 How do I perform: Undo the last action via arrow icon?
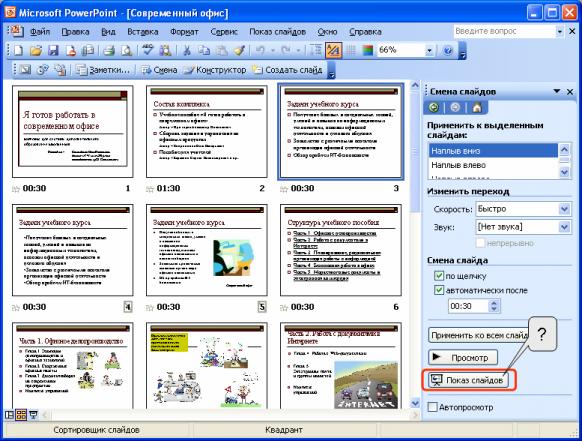[x=260, y=50]
